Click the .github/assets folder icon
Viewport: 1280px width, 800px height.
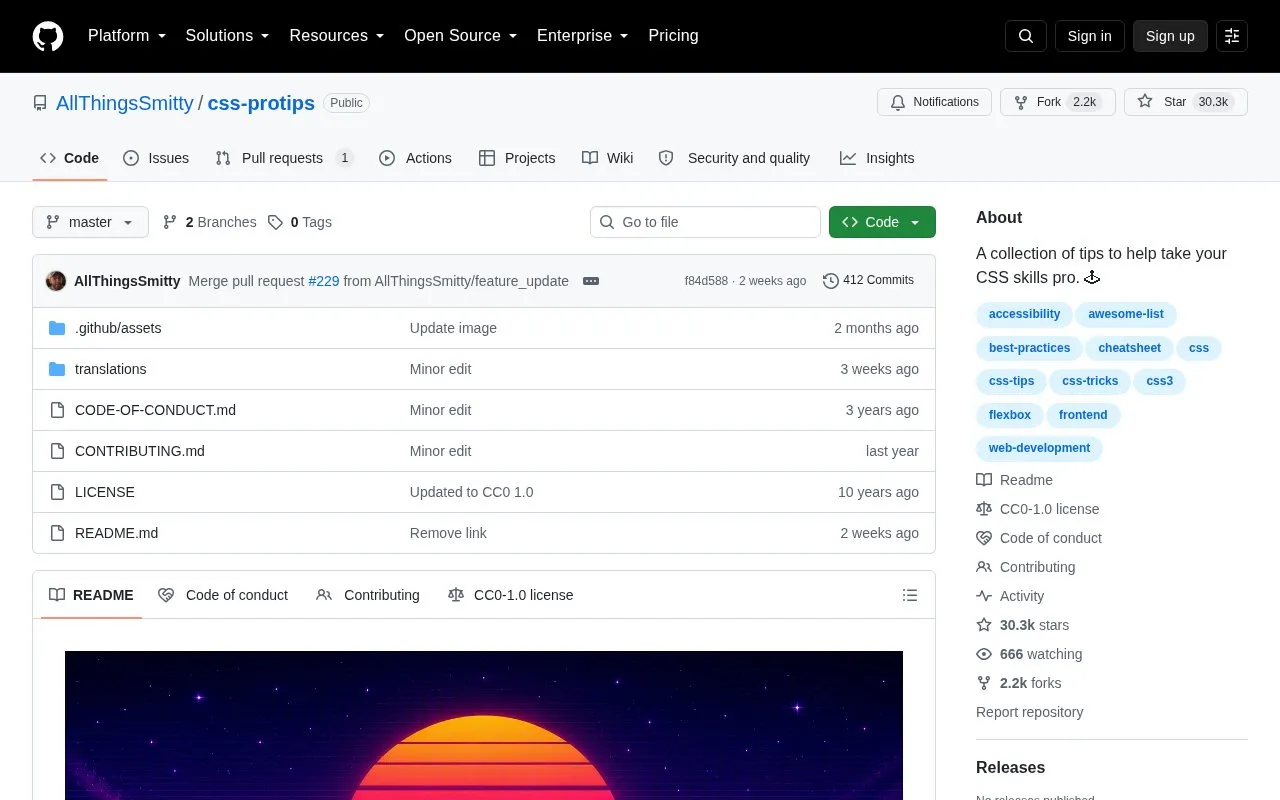click(57, 328)
